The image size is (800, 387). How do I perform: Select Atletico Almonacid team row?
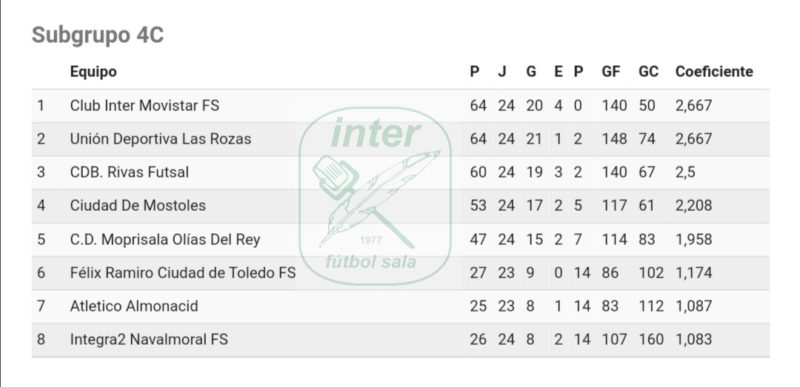tap(401, 306)
